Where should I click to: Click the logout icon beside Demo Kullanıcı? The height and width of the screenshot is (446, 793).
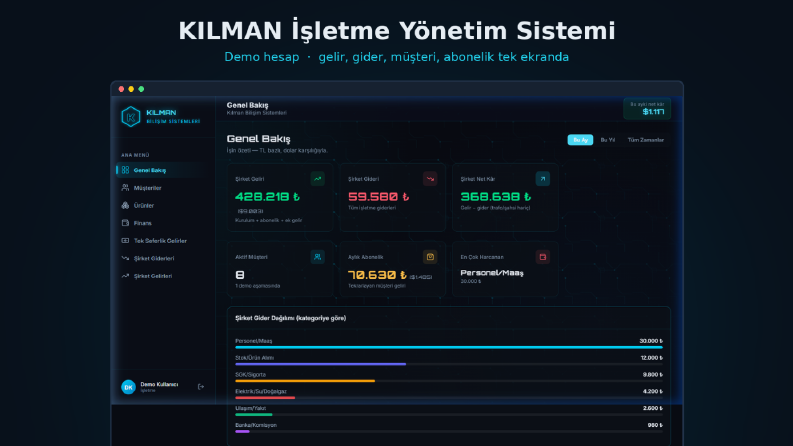tap(201, 387)
